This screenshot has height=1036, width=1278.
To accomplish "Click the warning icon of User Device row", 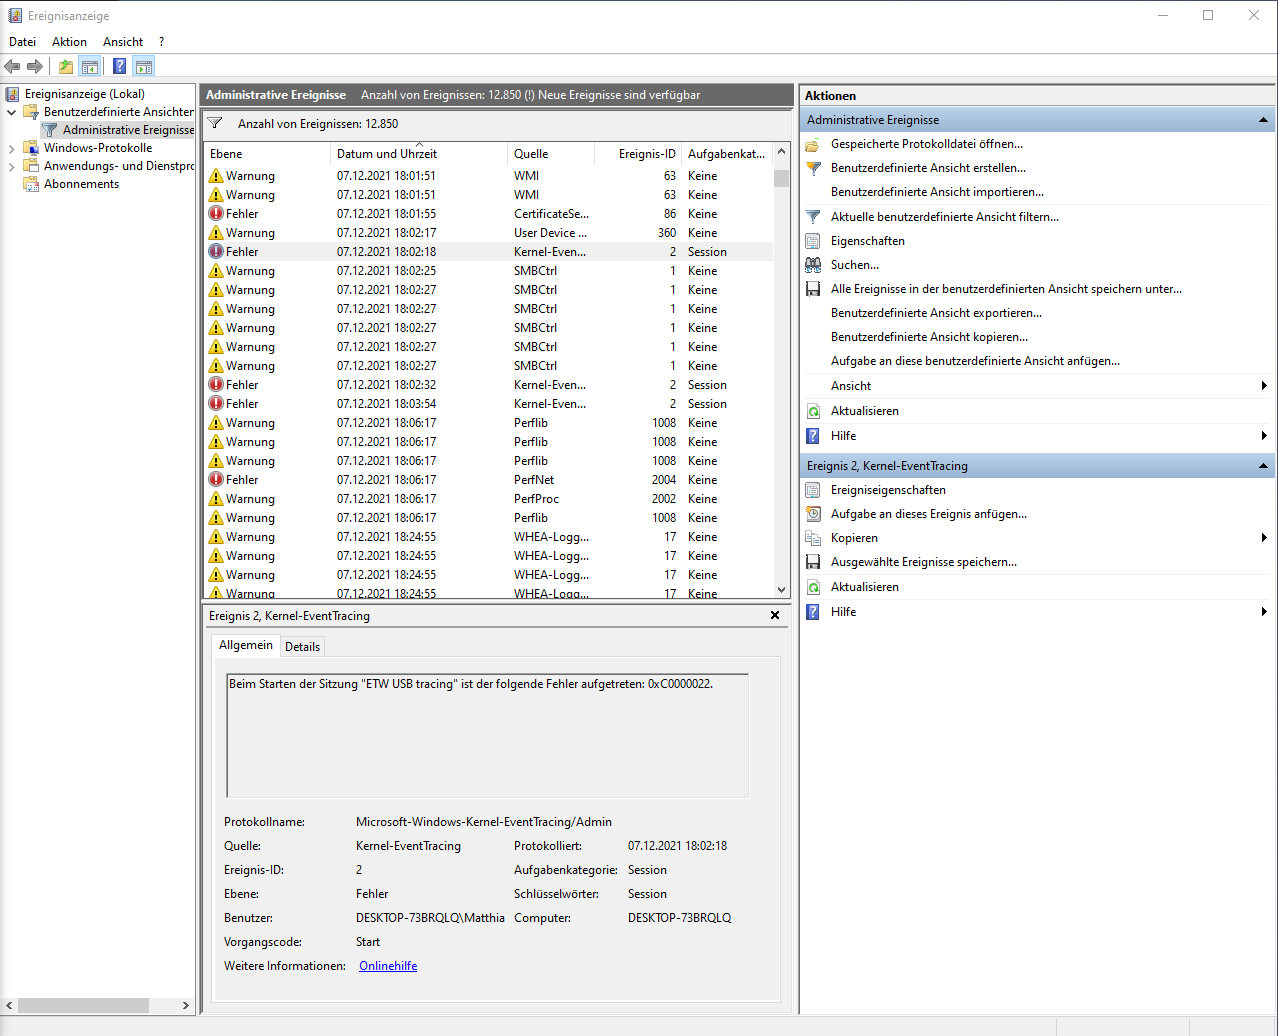I will (x=216, y=233).
